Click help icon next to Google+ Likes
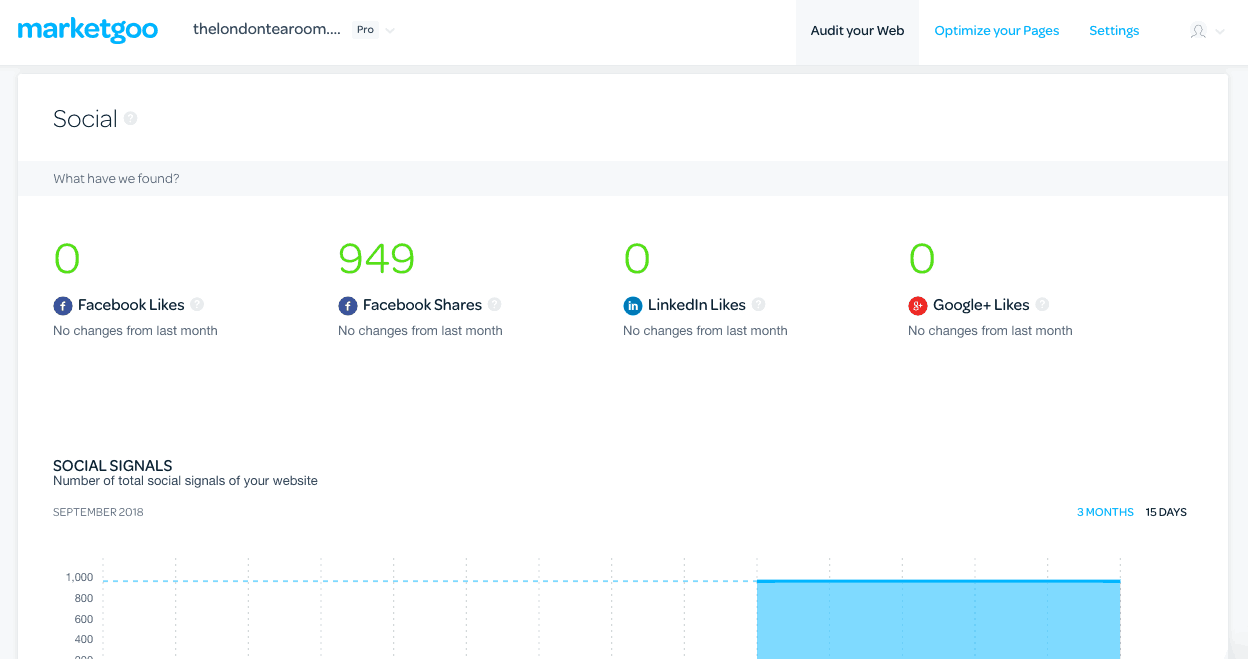This screenshot has width=1248, height=659. click(1042, 305)
